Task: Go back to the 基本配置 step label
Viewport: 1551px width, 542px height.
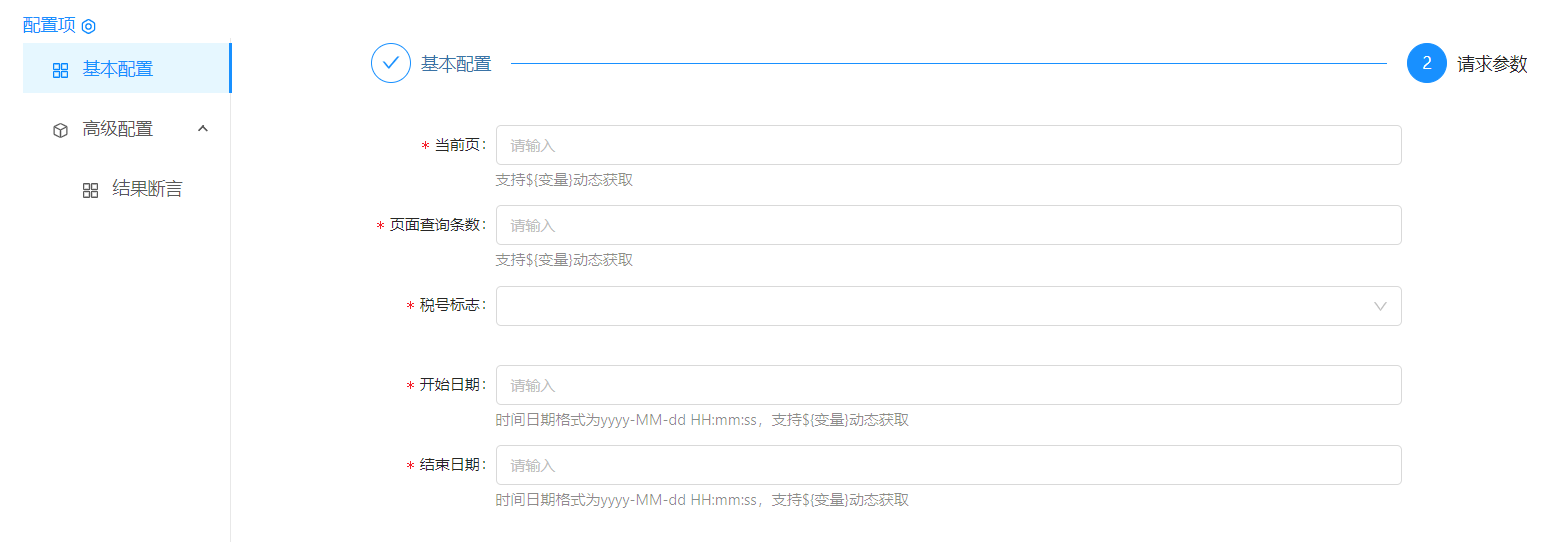Action: (x=456, y=64)
